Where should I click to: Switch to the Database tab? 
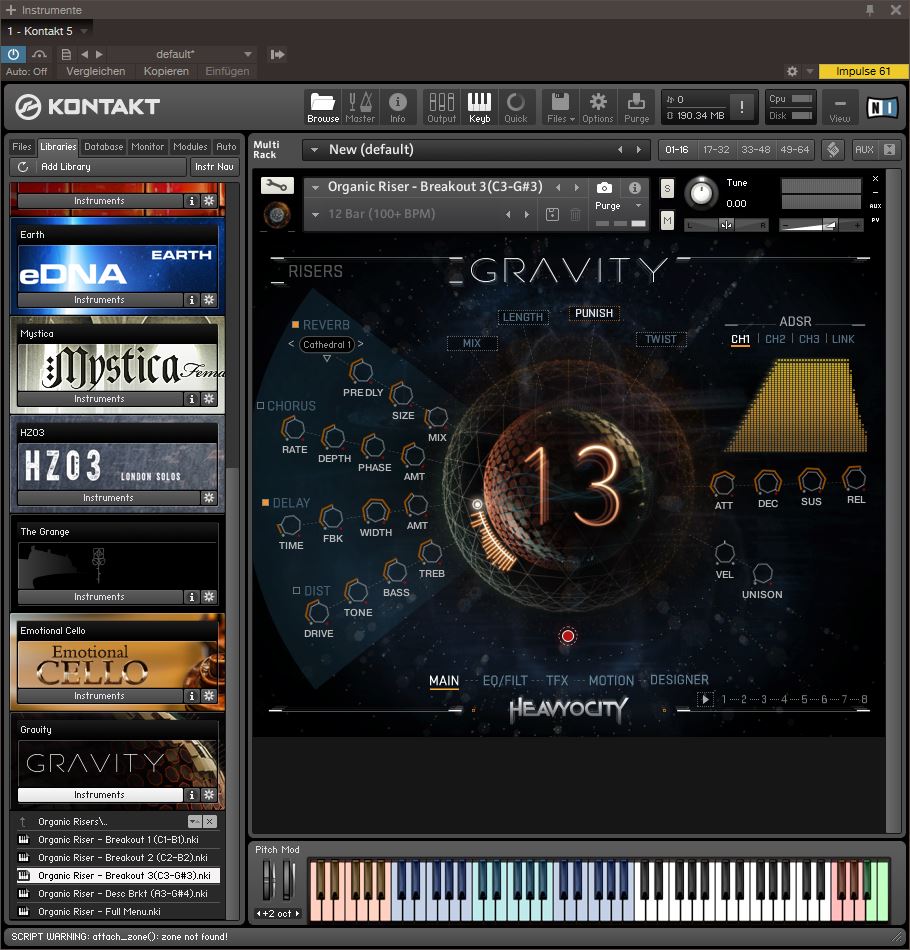[x=104, y=147]
